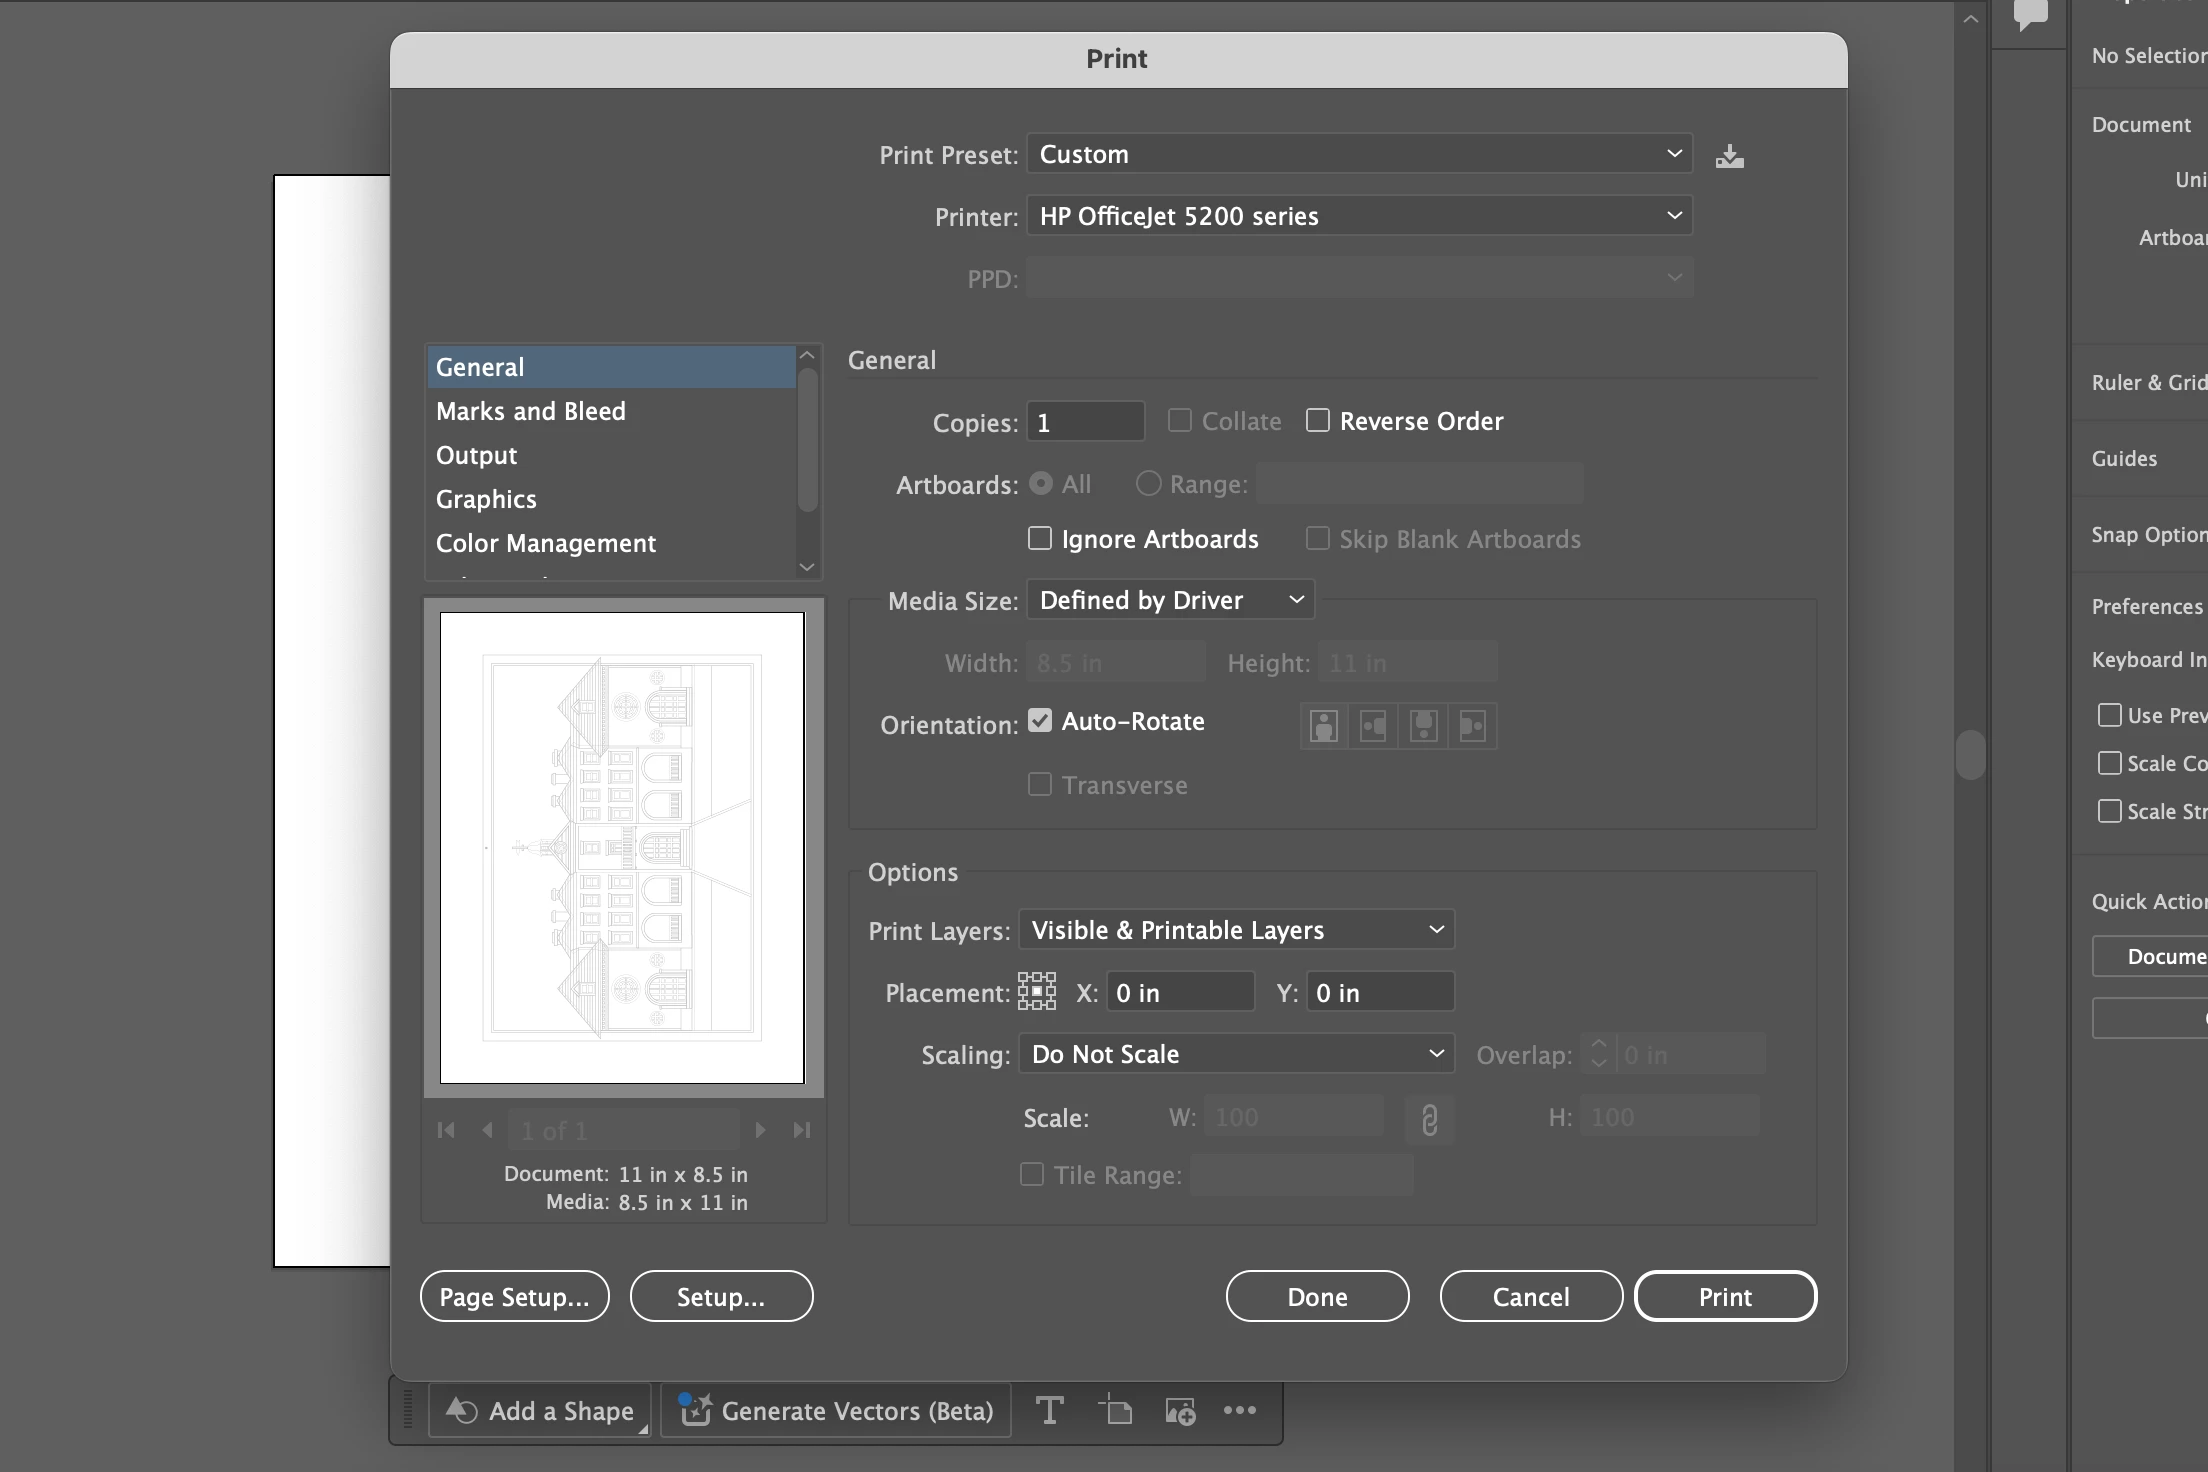Select landscape right orientation icon
Viewport: 2208px width, 1472px height.
tap(1473, 726)
